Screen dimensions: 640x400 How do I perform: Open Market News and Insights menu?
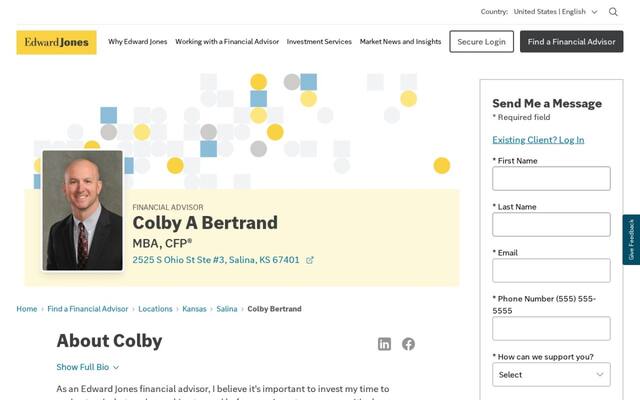coord(400,42)
